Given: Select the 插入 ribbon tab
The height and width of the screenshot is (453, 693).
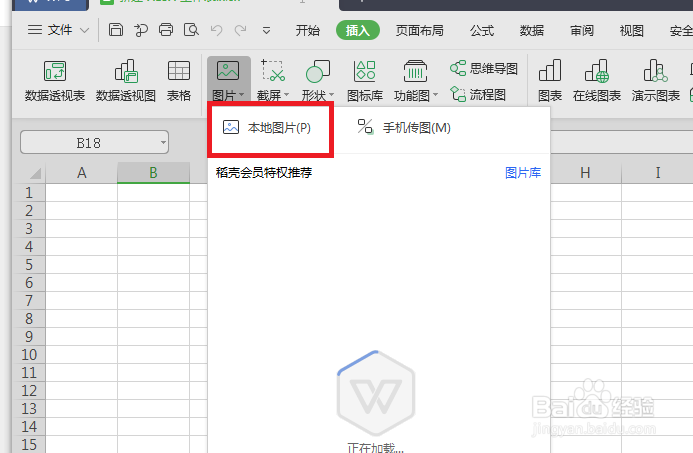Looking at the screenshot, I should [x=358, y=30].
